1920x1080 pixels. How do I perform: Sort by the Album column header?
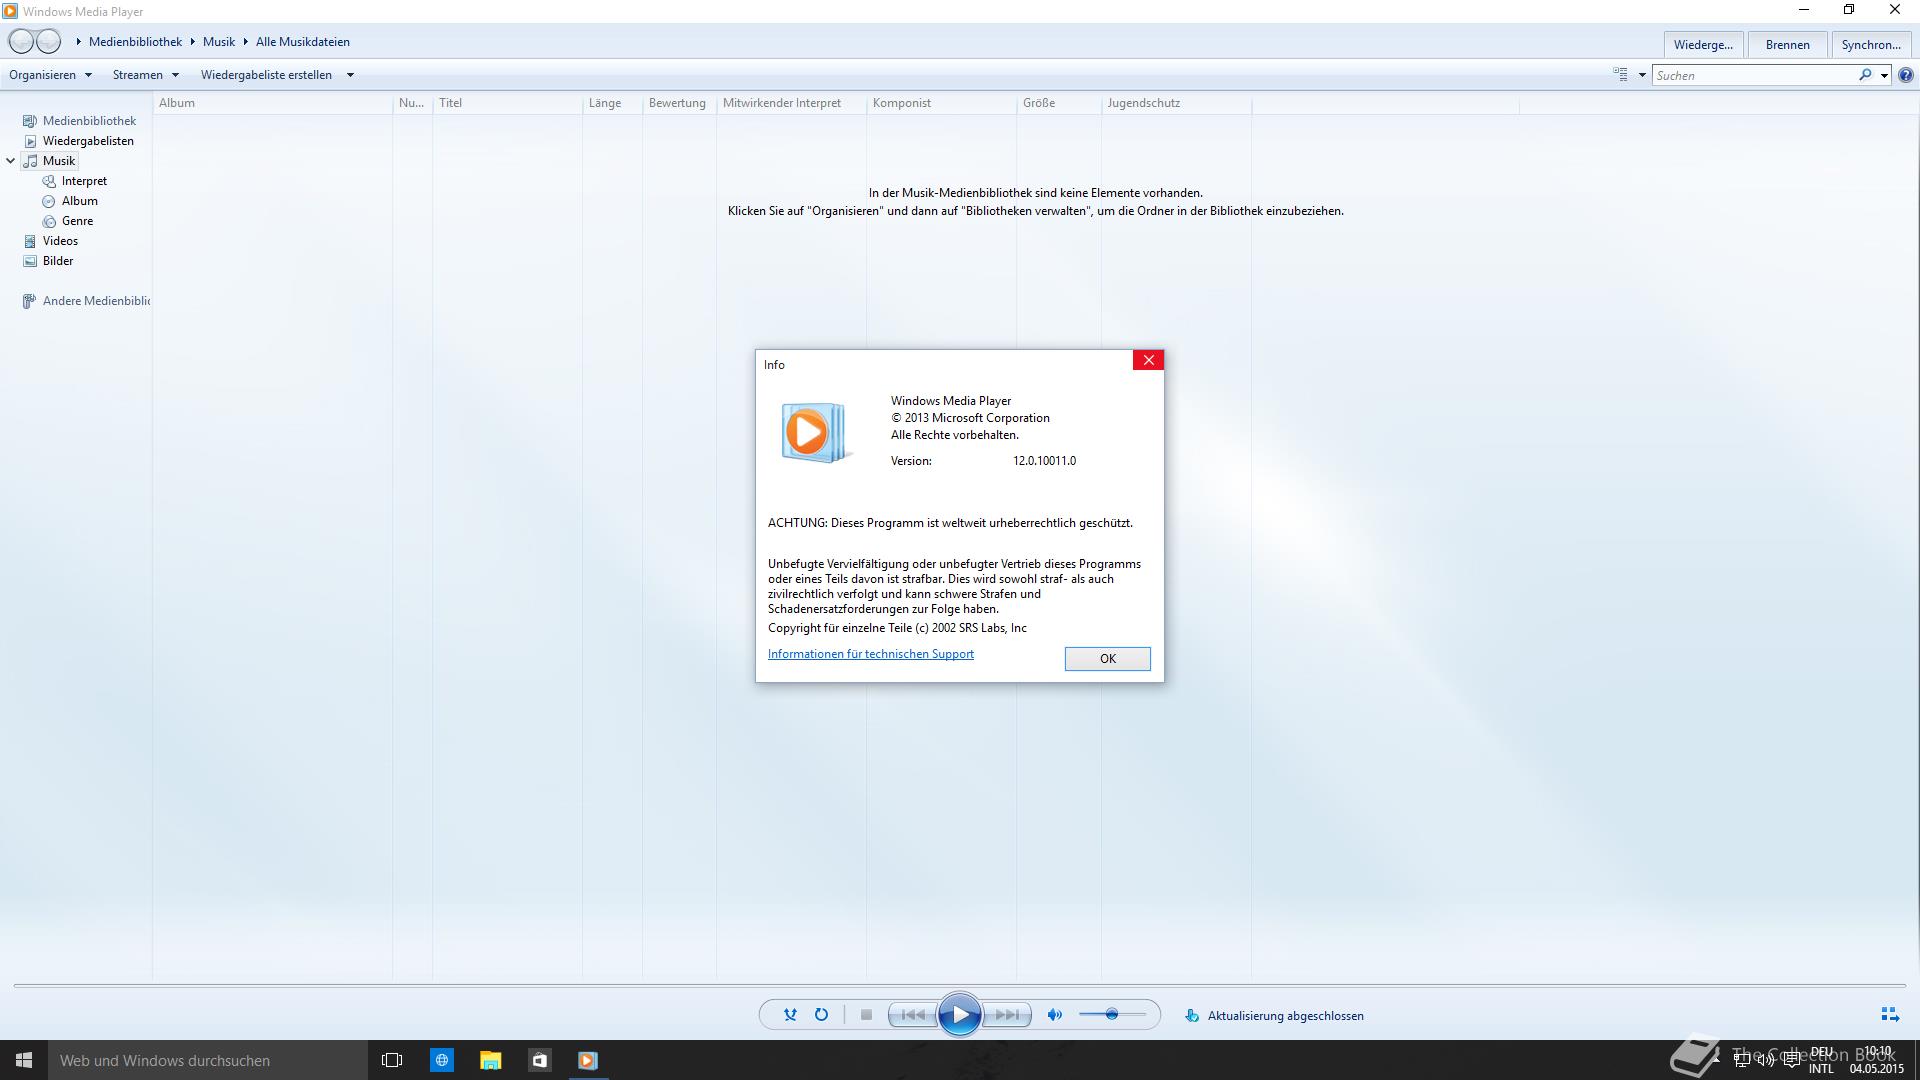tap(273, 103)
